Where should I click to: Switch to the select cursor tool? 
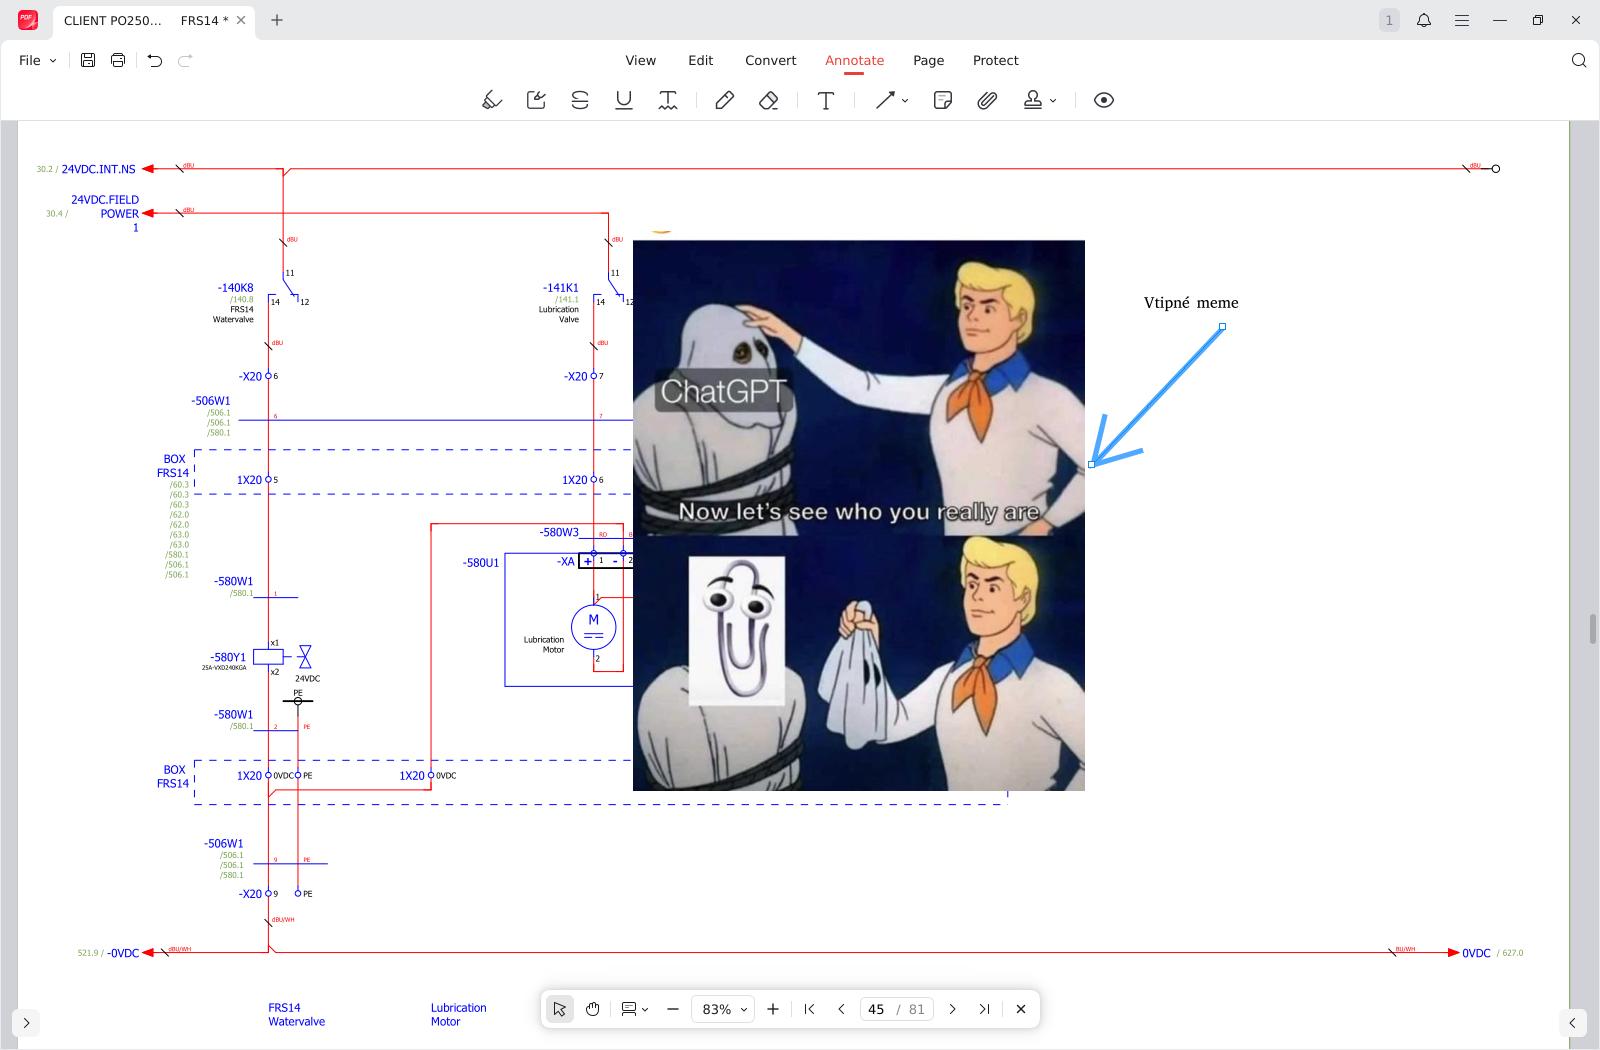560,1009
